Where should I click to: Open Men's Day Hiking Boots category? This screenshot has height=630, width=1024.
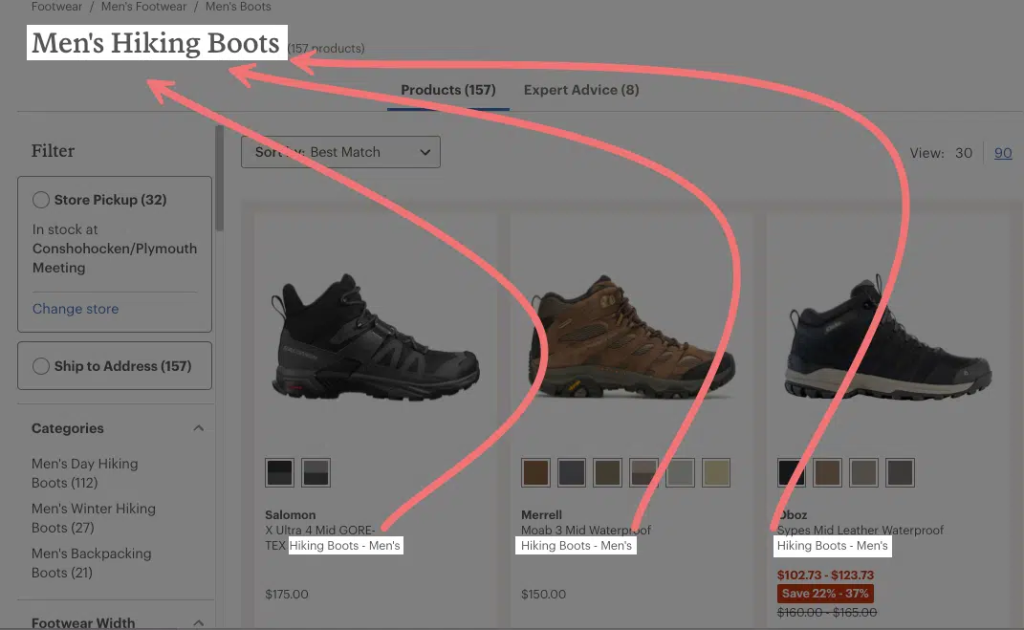point(84,473)
